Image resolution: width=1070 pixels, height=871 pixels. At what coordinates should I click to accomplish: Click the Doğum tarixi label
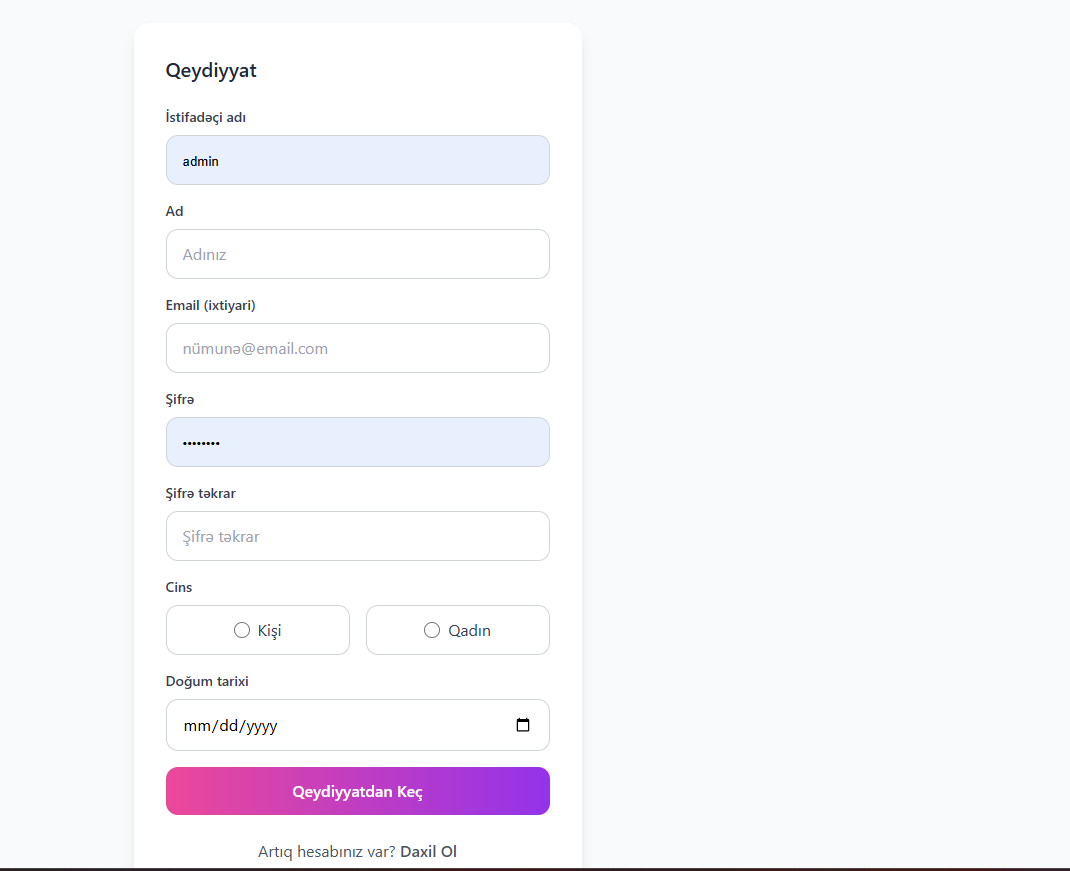point(207,681)
